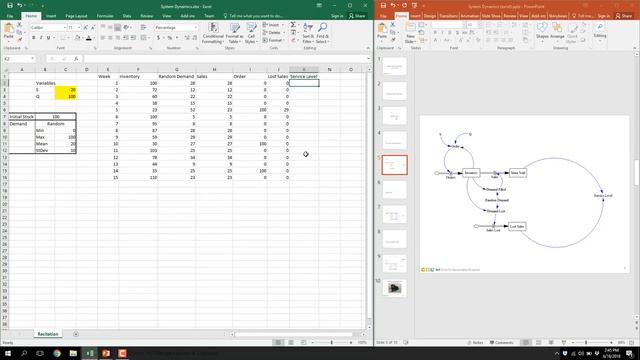Select slide 10 thumbnail in PowerPoint

click(394, 288)
